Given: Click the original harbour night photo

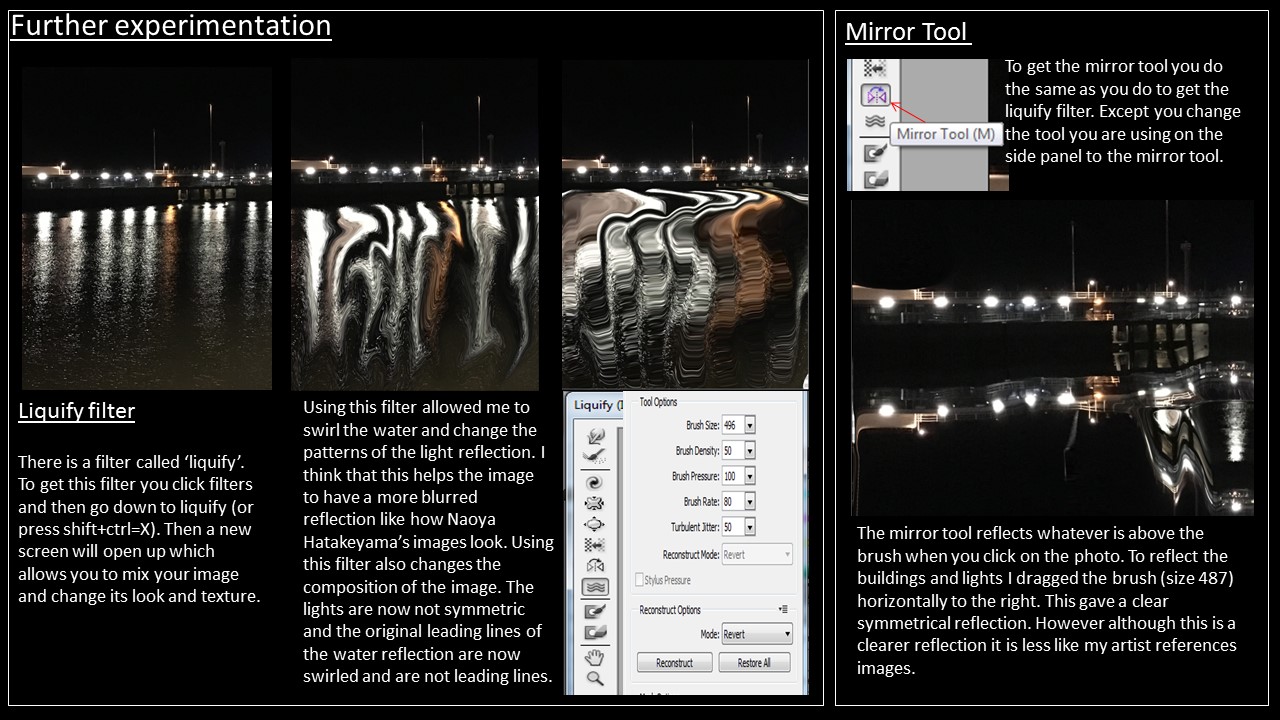Looking at the screenshot, I should click(x=147, y=228).
